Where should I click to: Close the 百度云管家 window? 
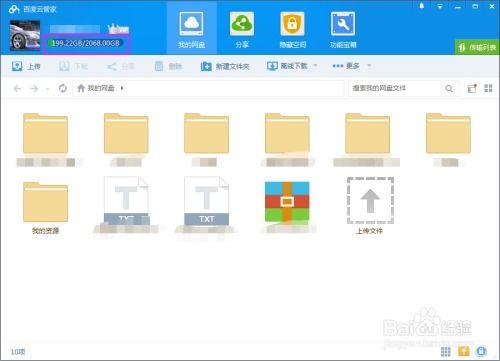point(492,6)
